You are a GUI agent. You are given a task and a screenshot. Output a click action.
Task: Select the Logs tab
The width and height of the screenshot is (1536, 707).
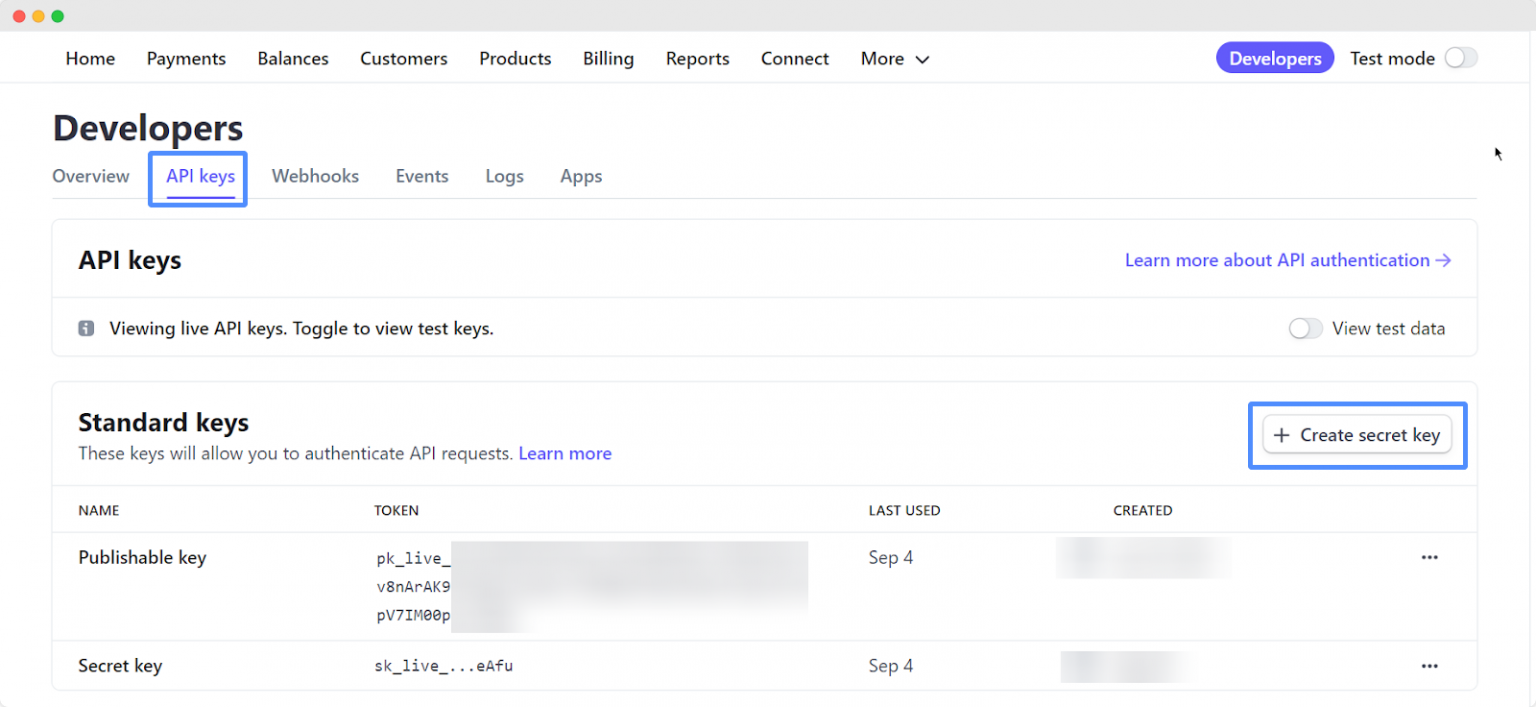pyautogui.click(x=504, y=176)
